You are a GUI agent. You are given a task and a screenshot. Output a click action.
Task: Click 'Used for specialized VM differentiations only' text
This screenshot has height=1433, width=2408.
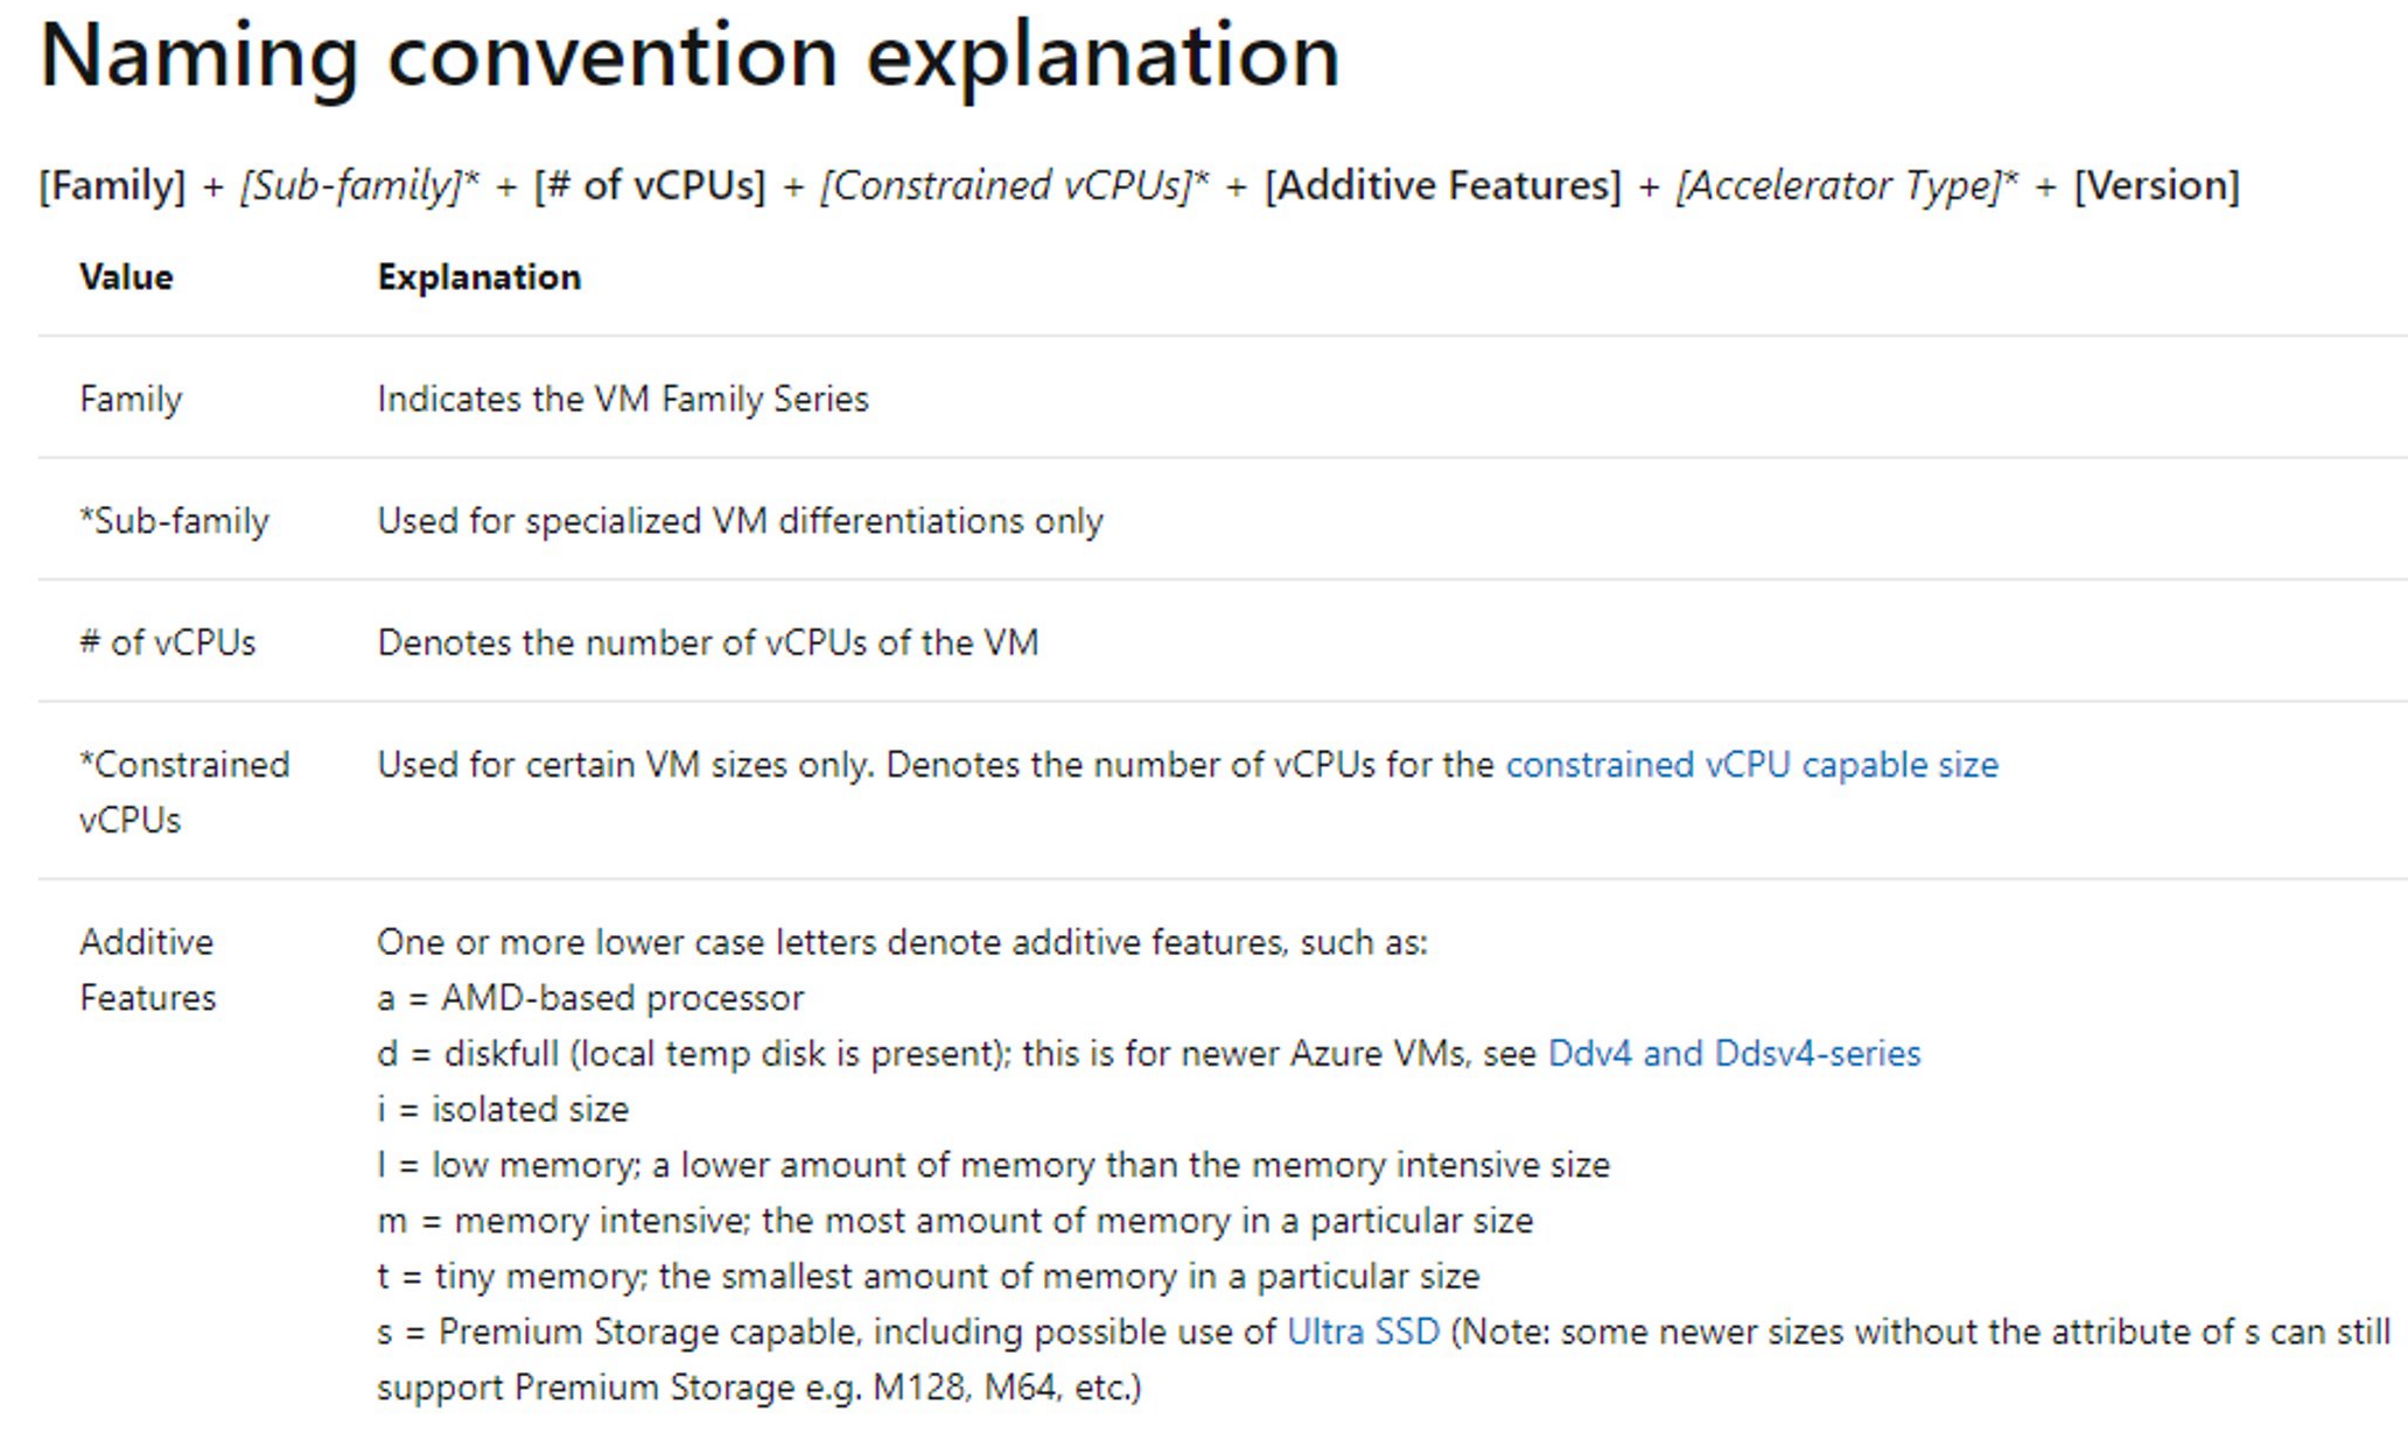pos(740,521)
